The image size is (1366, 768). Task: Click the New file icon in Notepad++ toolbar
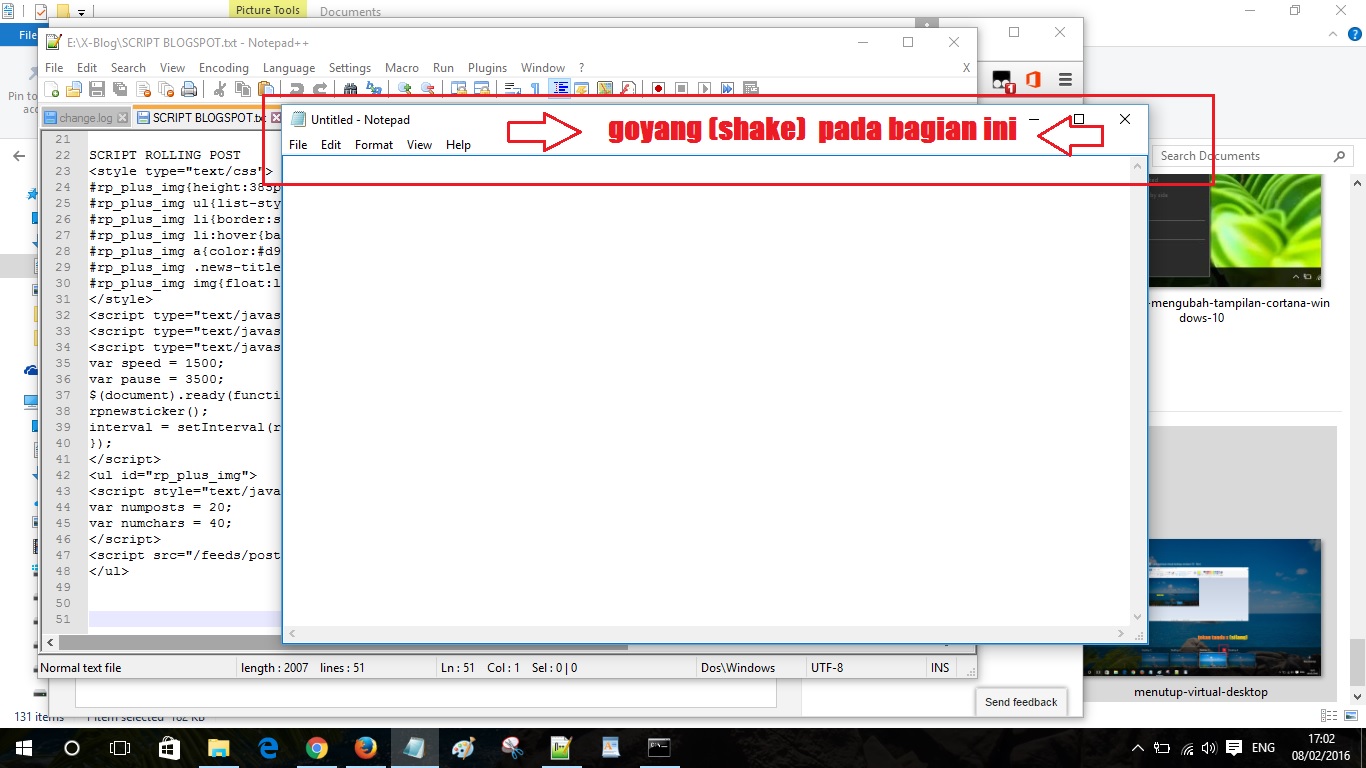point(51,89)
